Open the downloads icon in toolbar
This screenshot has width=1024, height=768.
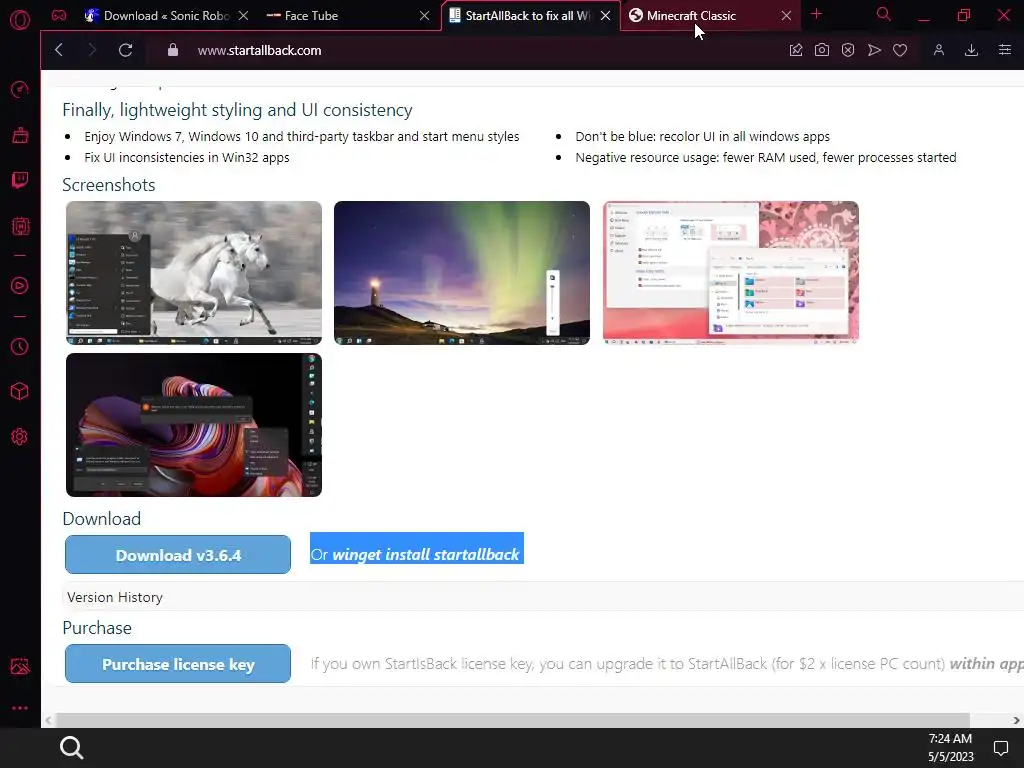coord(971,50)
